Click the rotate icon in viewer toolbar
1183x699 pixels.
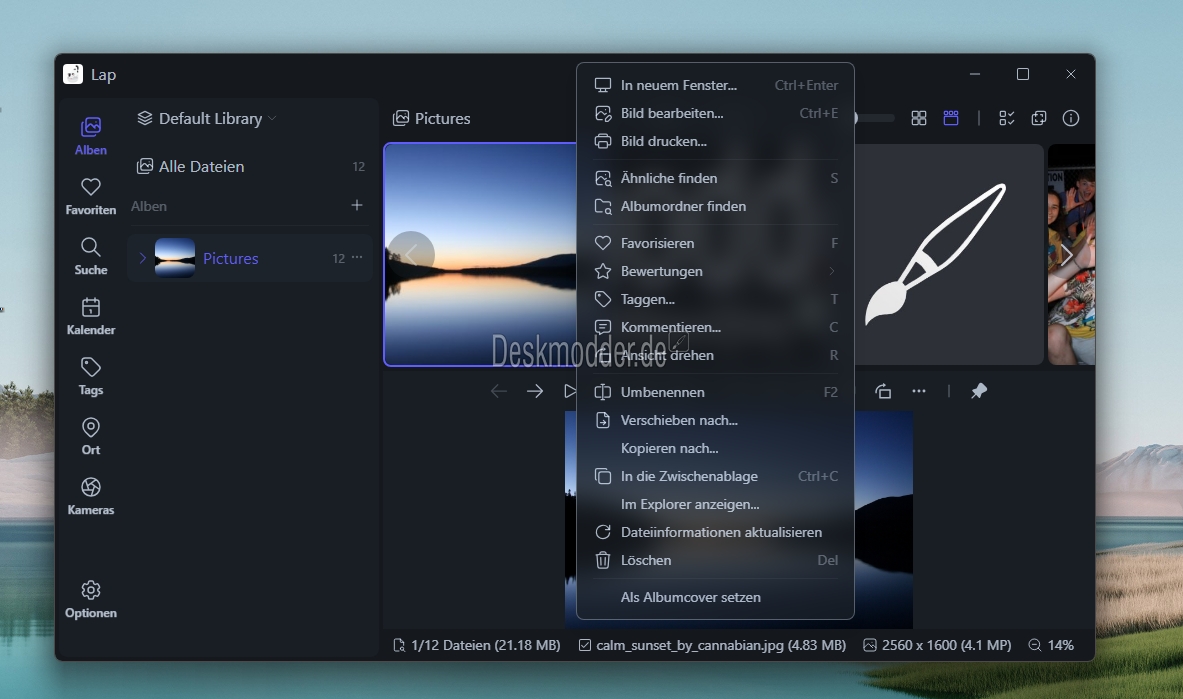(883, 391)
